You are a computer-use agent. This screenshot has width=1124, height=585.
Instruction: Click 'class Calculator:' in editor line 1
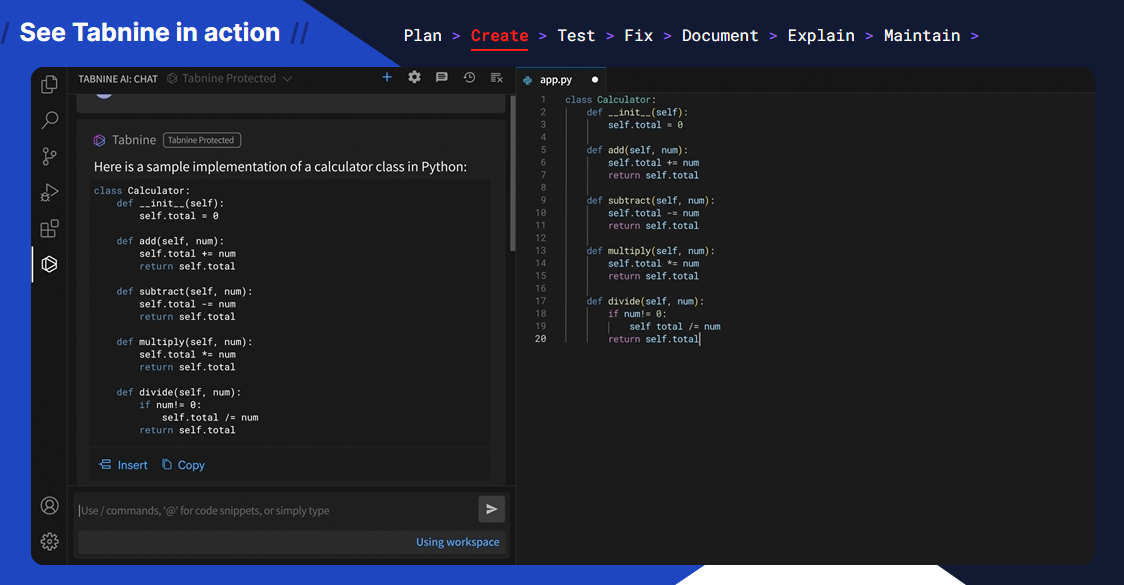(x=610, y=100)
